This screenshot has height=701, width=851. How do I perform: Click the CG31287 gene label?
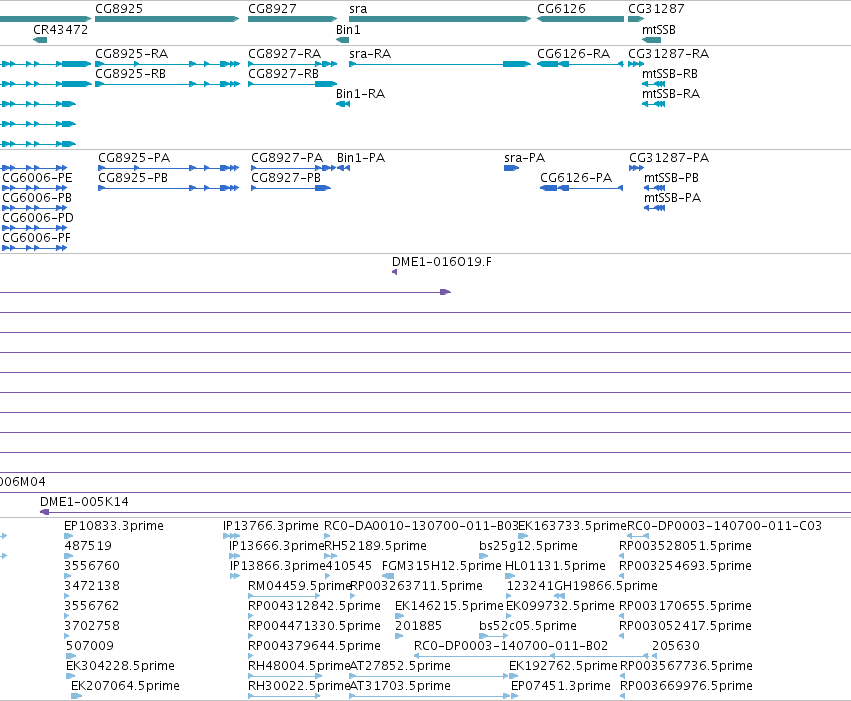[656, 9]
